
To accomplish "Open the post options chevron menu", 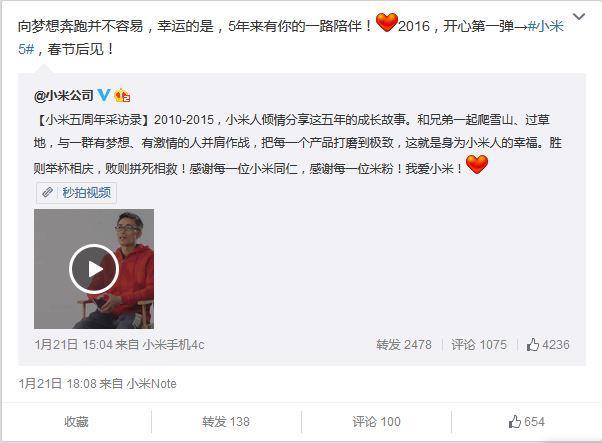I will [579, 17].
